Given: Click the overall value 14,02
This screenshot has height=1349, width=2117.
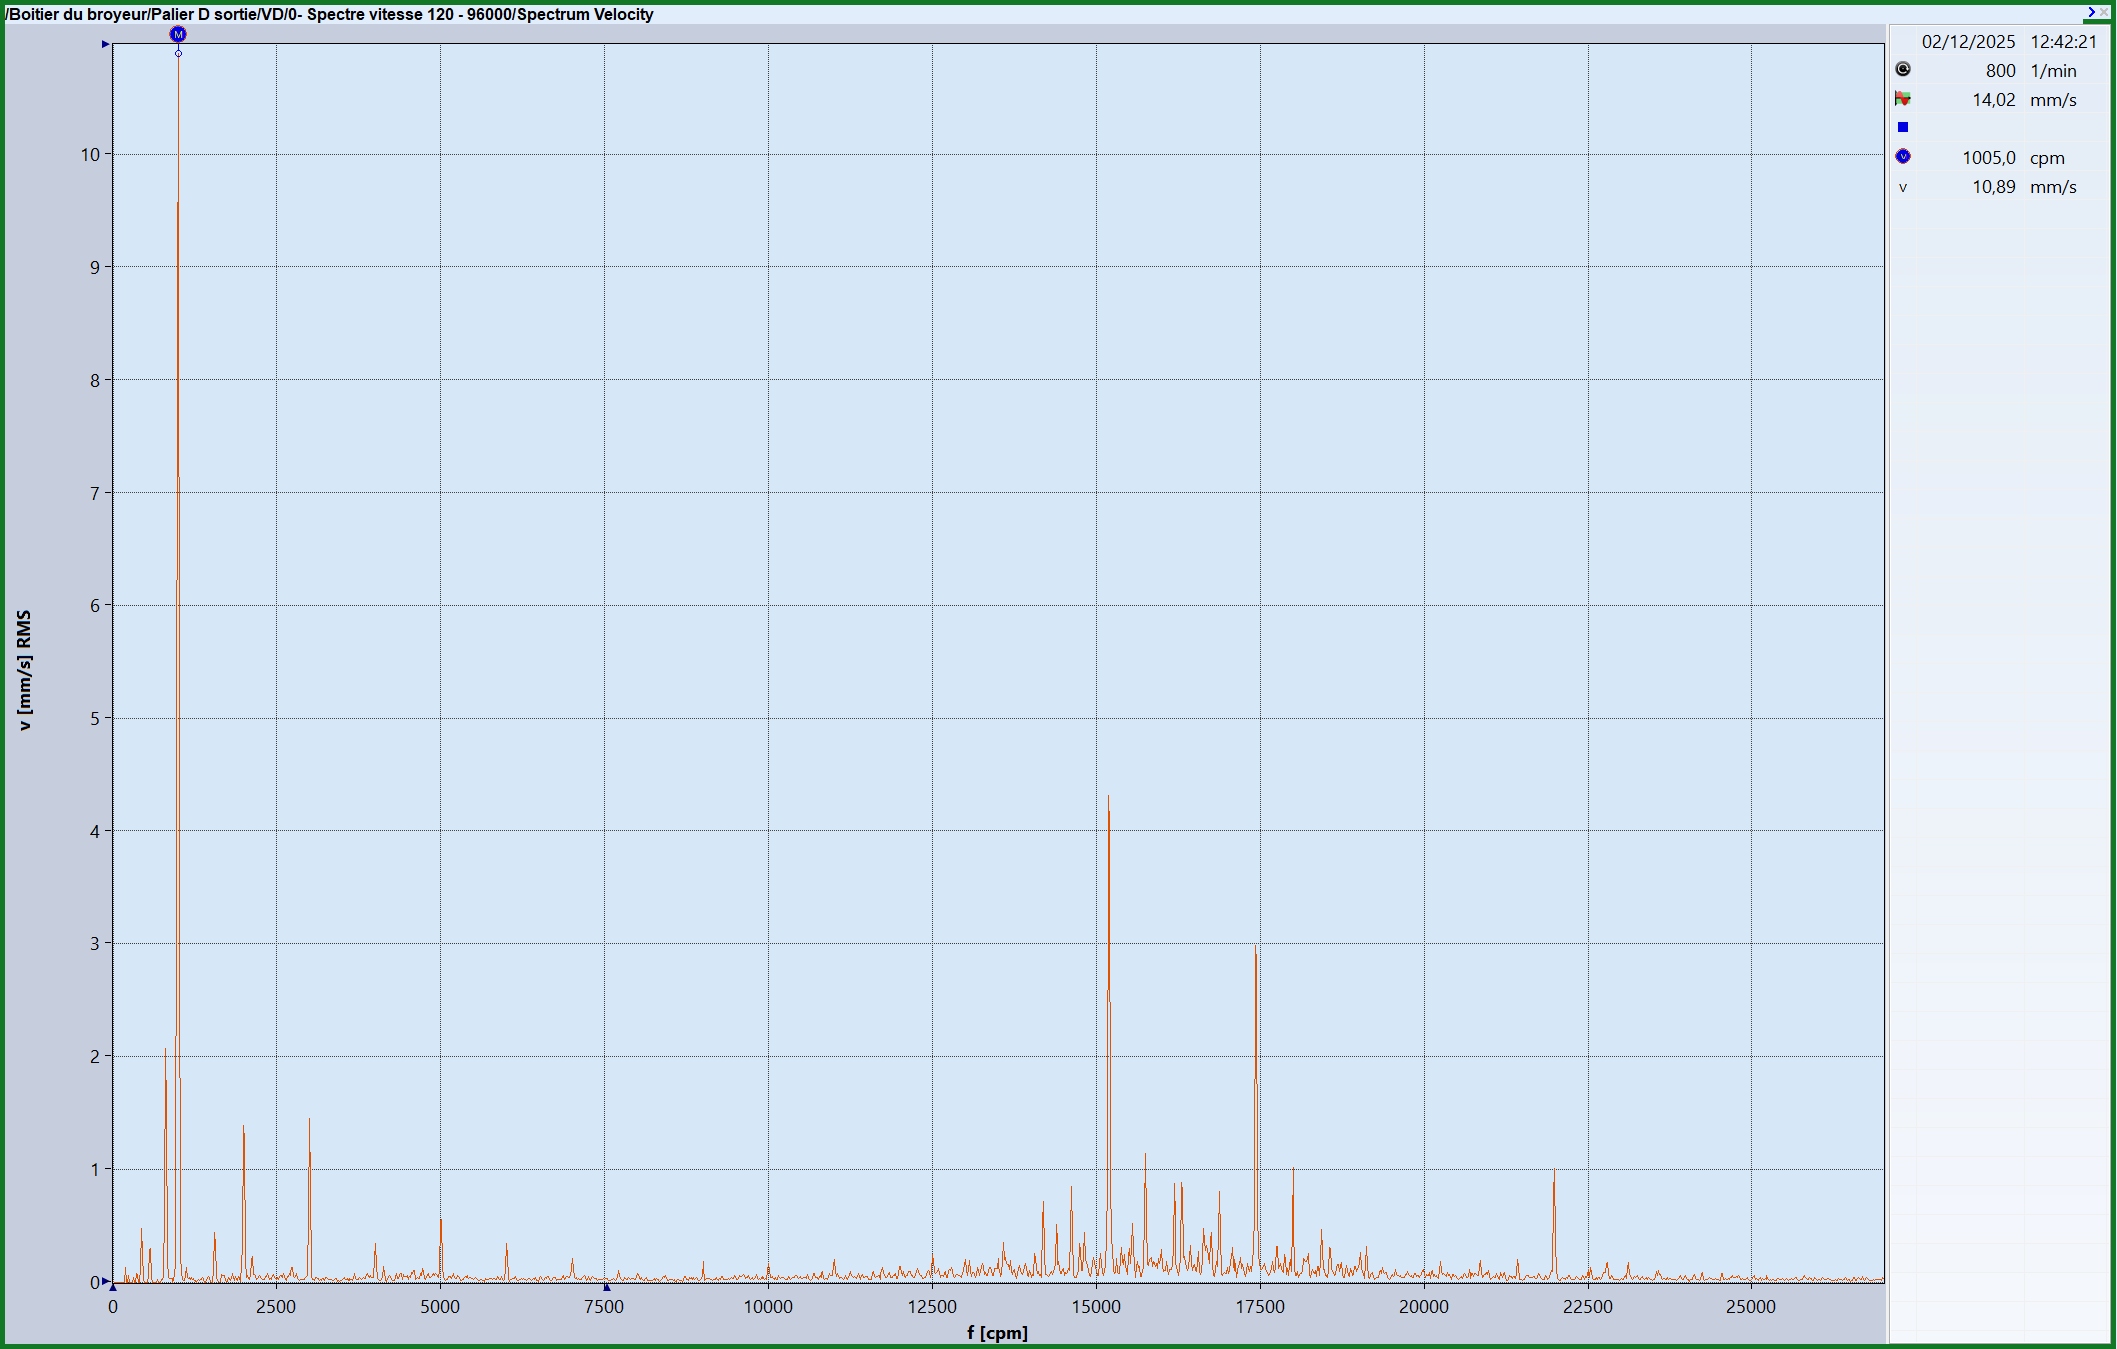Looking at the screenshot, I should [x=1994, y=100].
